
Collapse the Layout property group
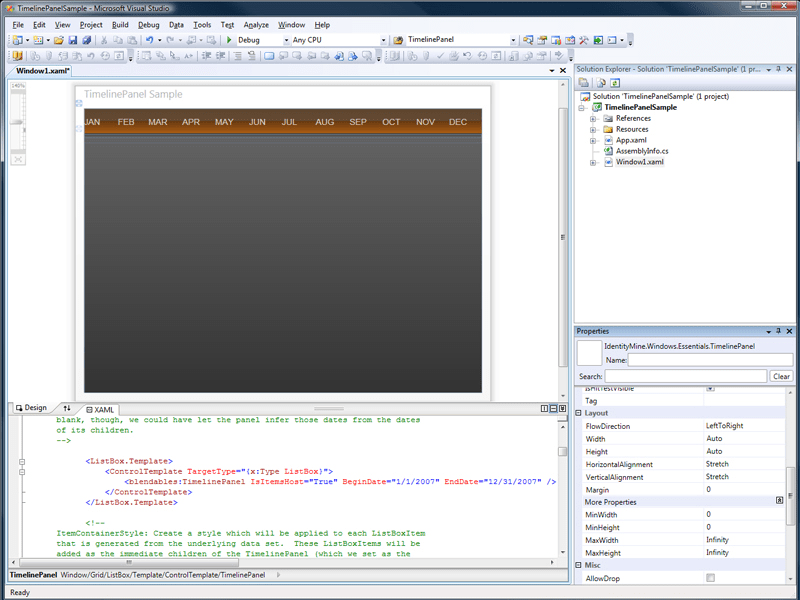(x=579, y=413)
